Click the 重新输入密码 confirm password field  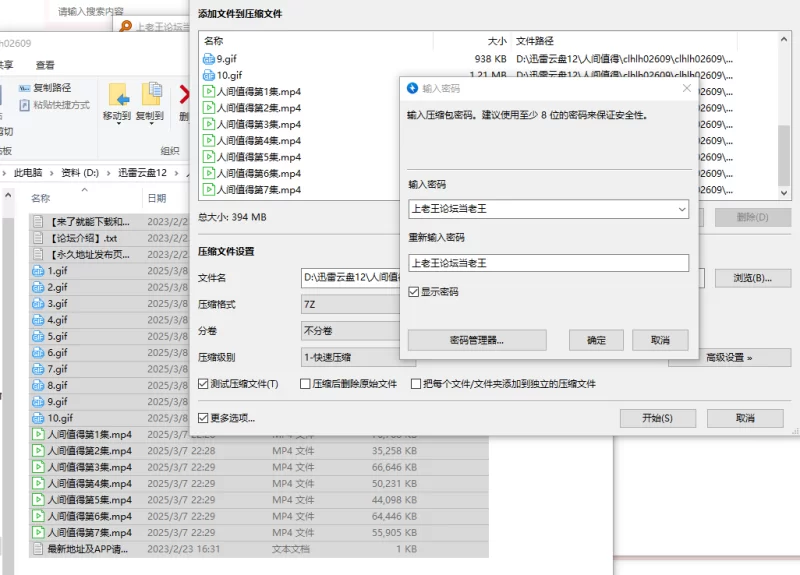548,263
